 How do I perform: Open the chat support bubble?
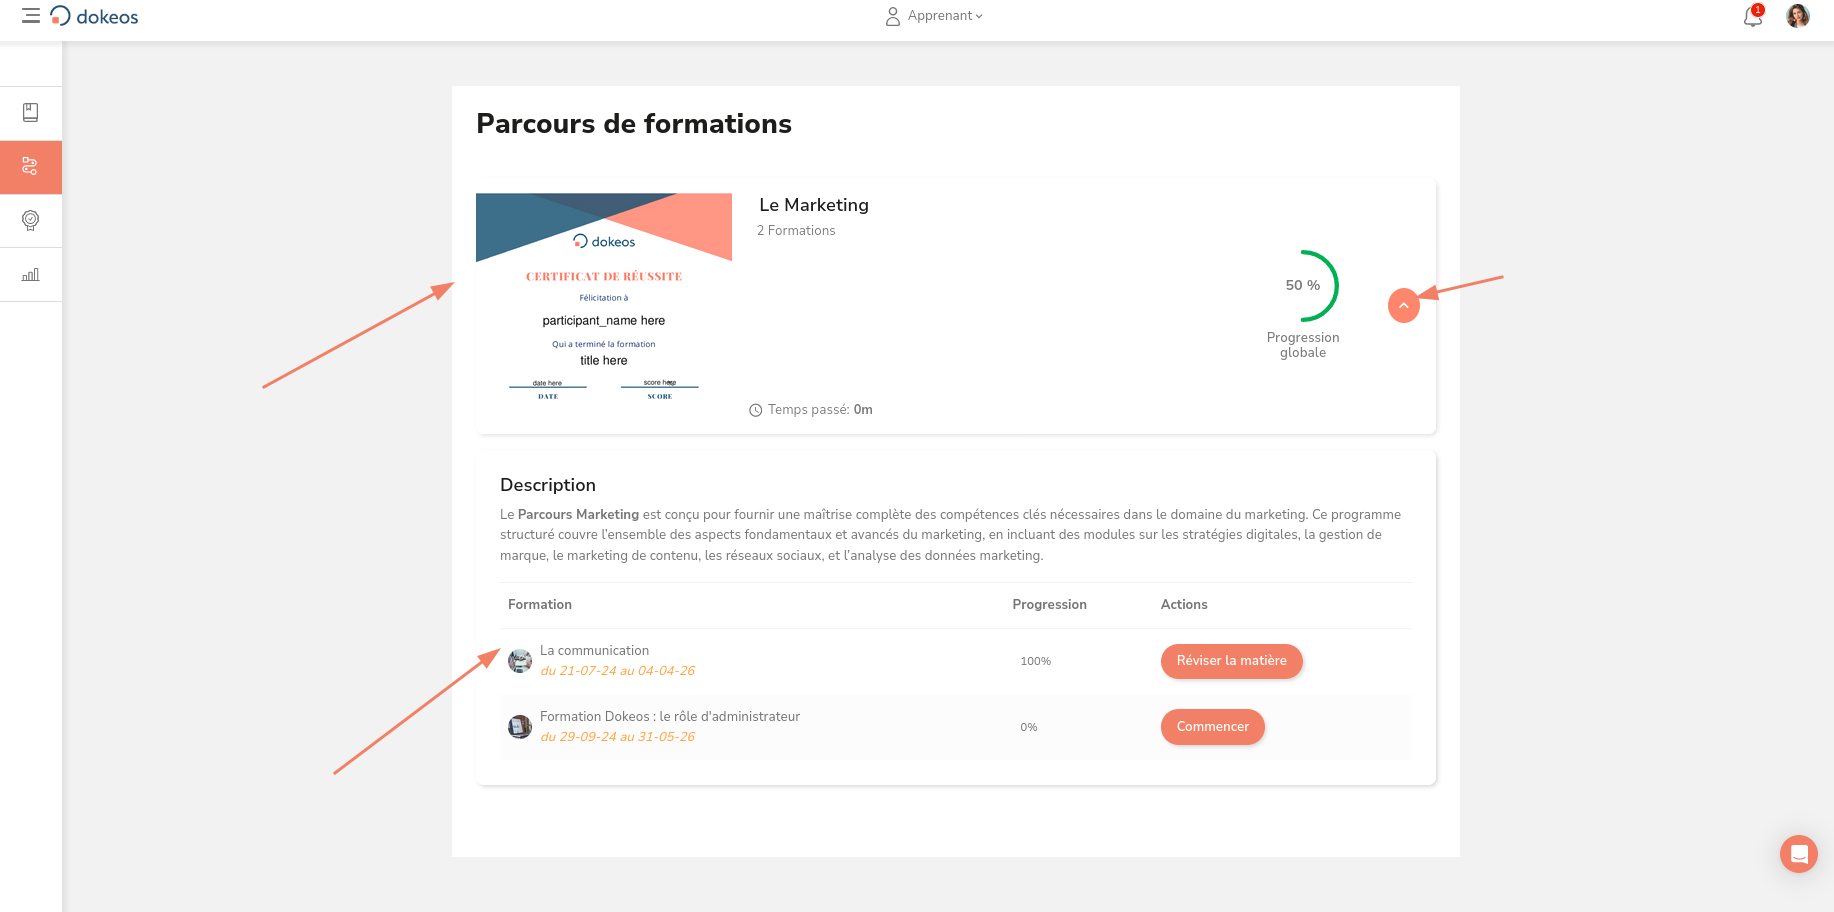click(x=1798, y=854)
